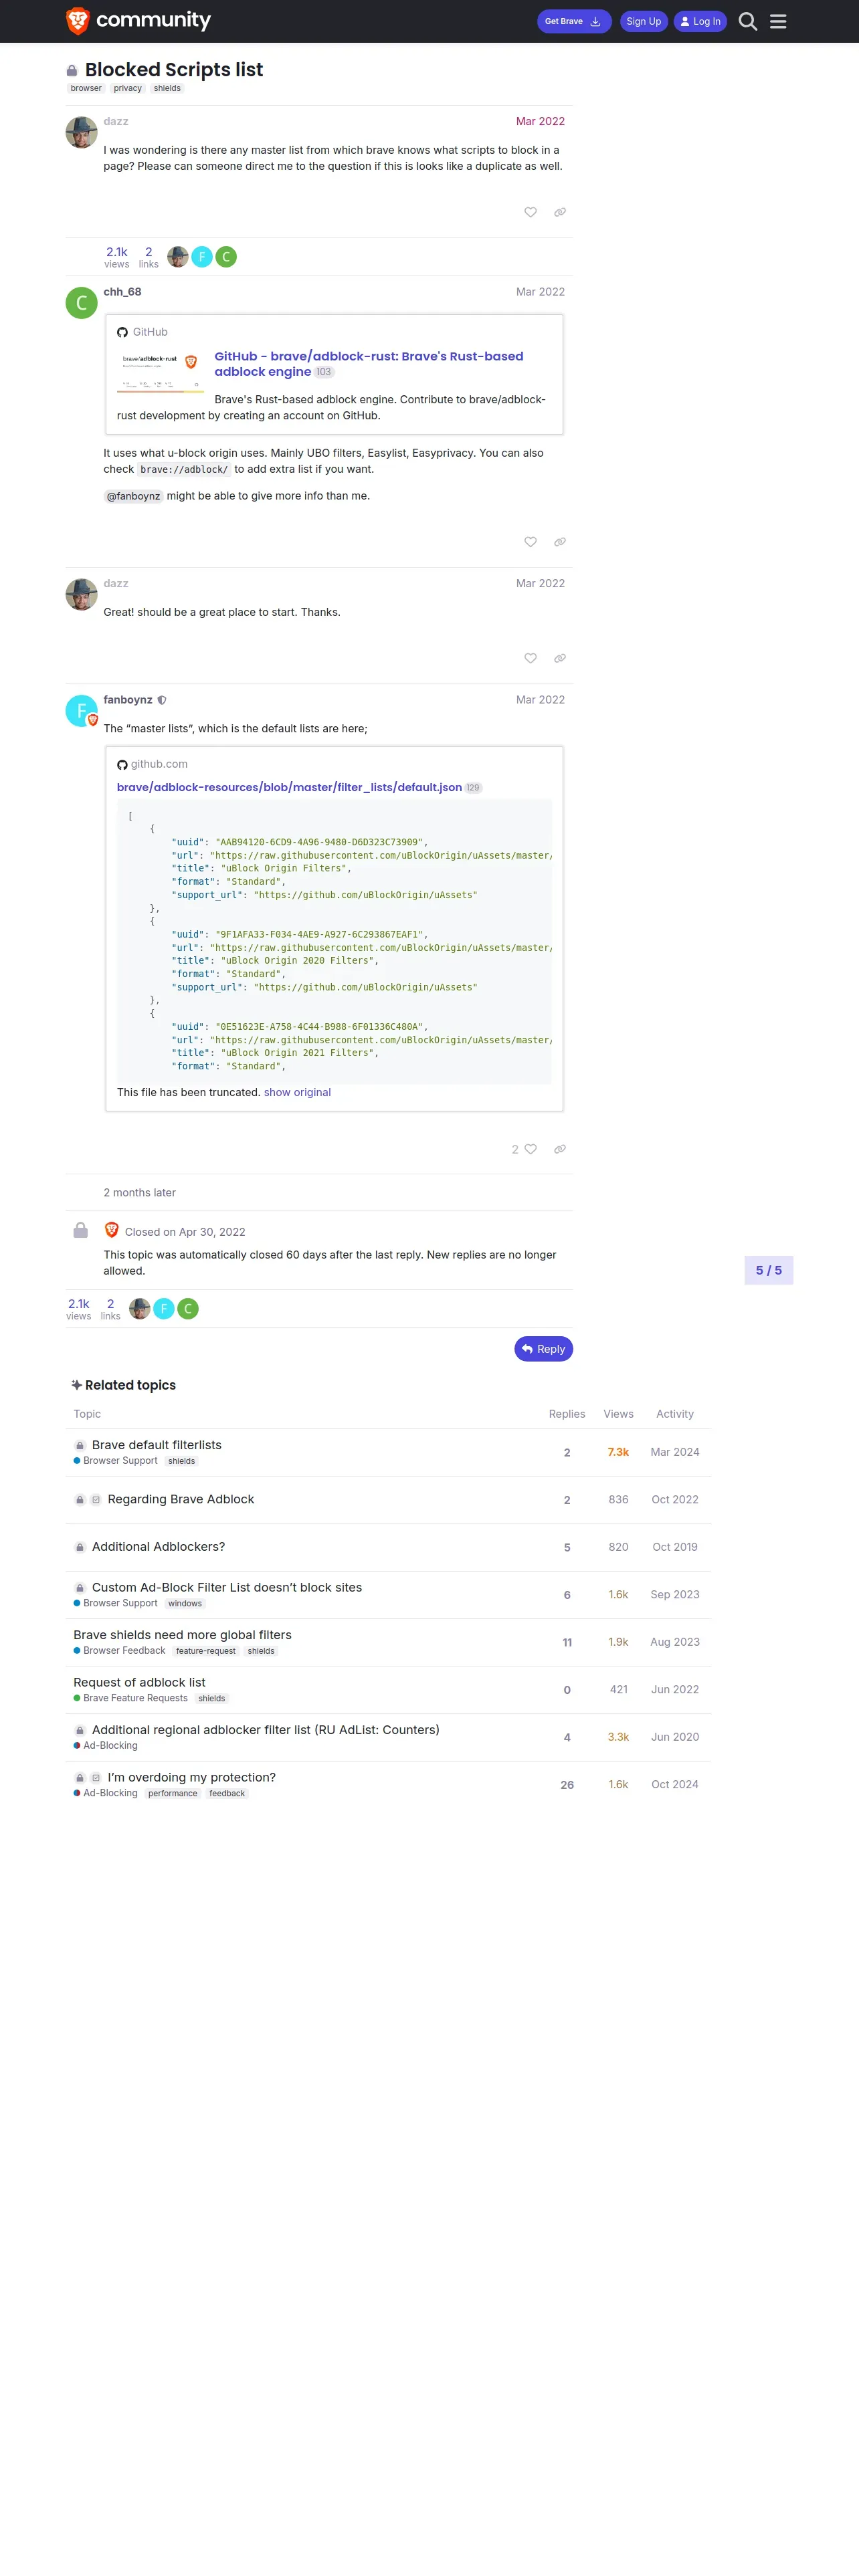Click C participant avatar in top summary

(226, 257)
